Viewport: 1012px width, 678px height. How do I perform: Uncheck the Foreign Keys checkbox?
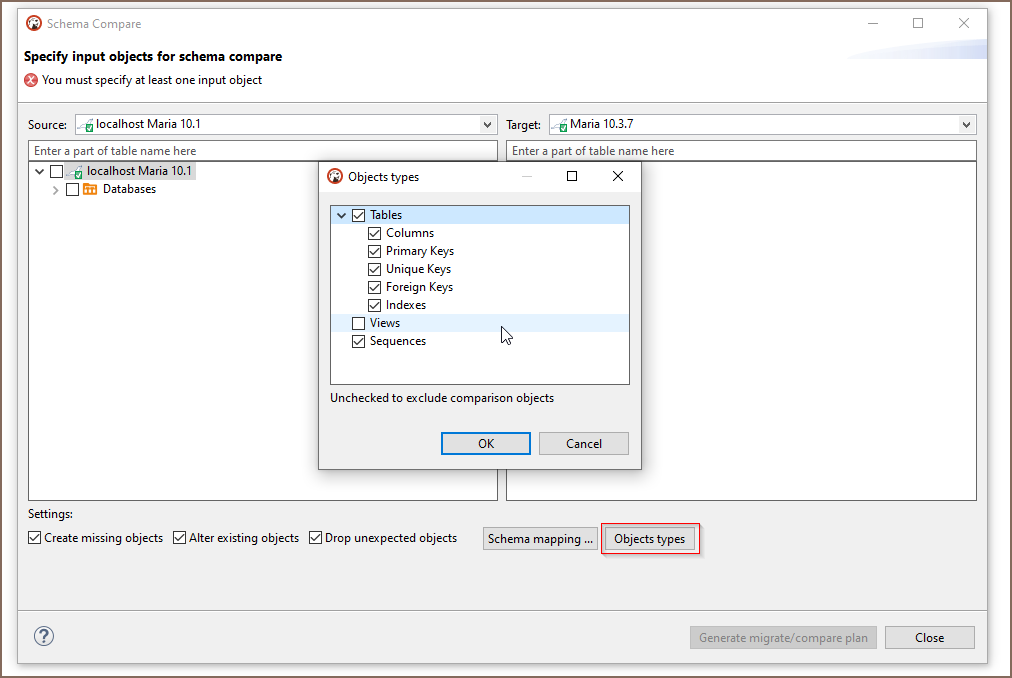(x=375, y=287)
